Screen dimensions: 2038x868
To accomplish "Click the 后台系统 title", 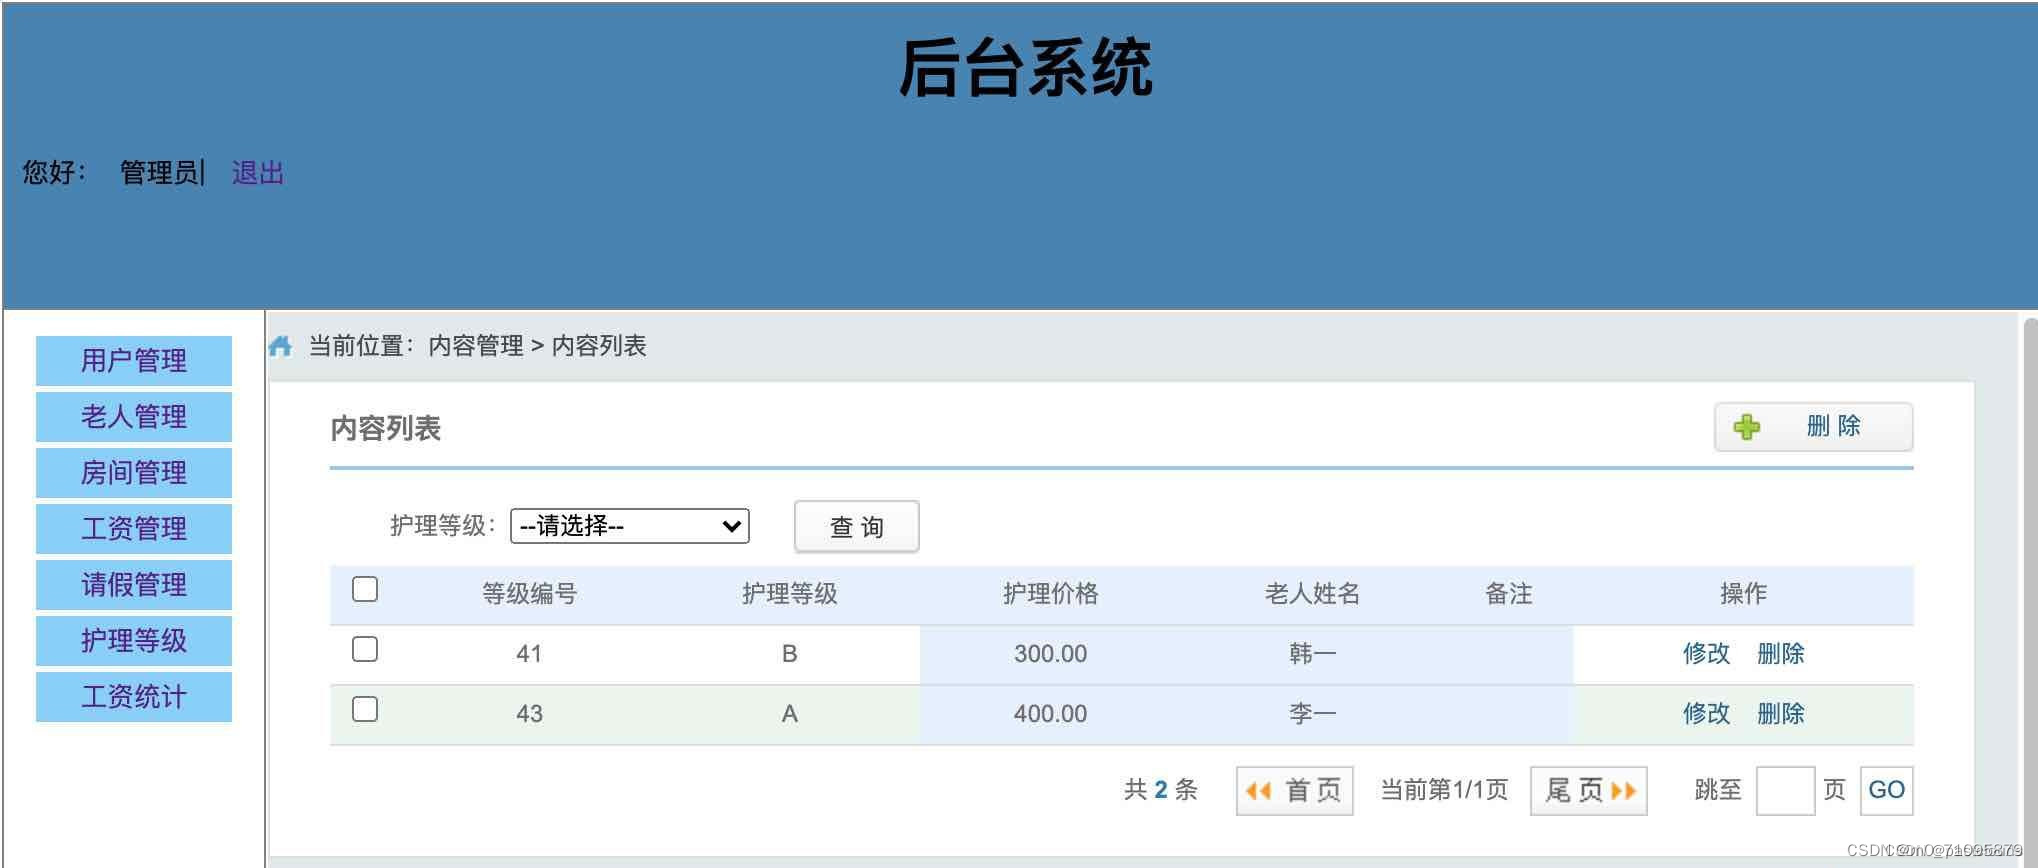I will 1026,69.
